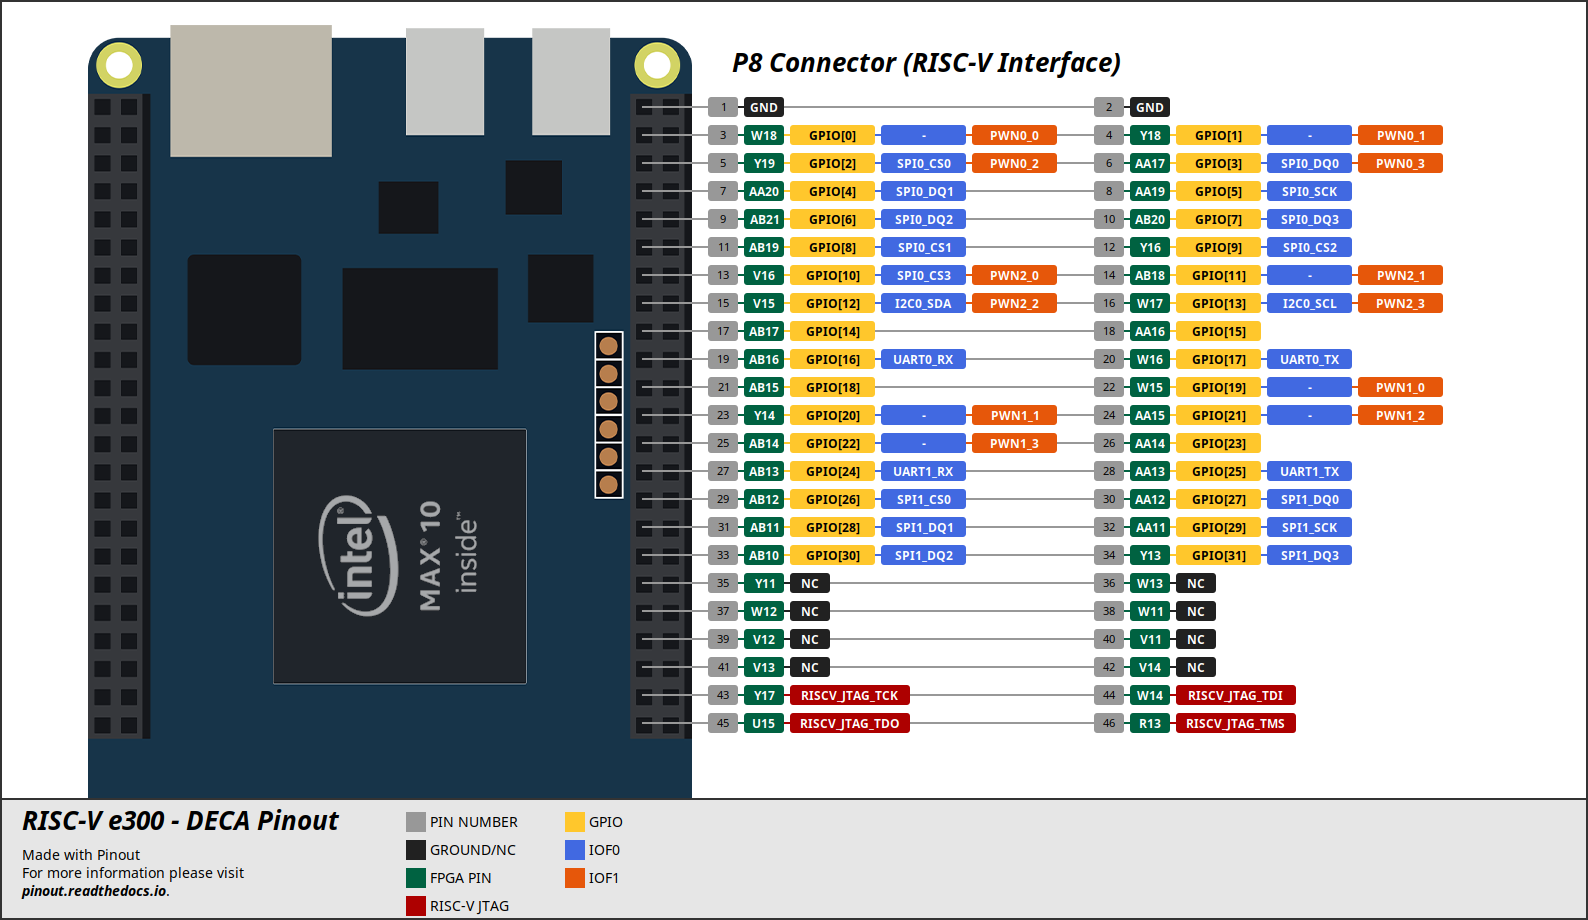Click the W18 FPGA pin label
The image size is (1588, 920).
(764, 135)
